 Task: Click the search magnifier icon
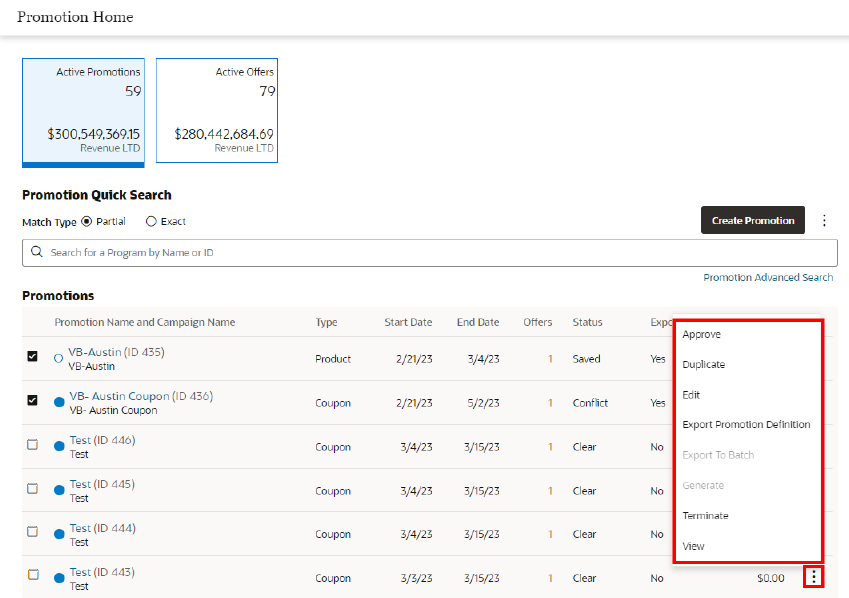coord(36,252)
